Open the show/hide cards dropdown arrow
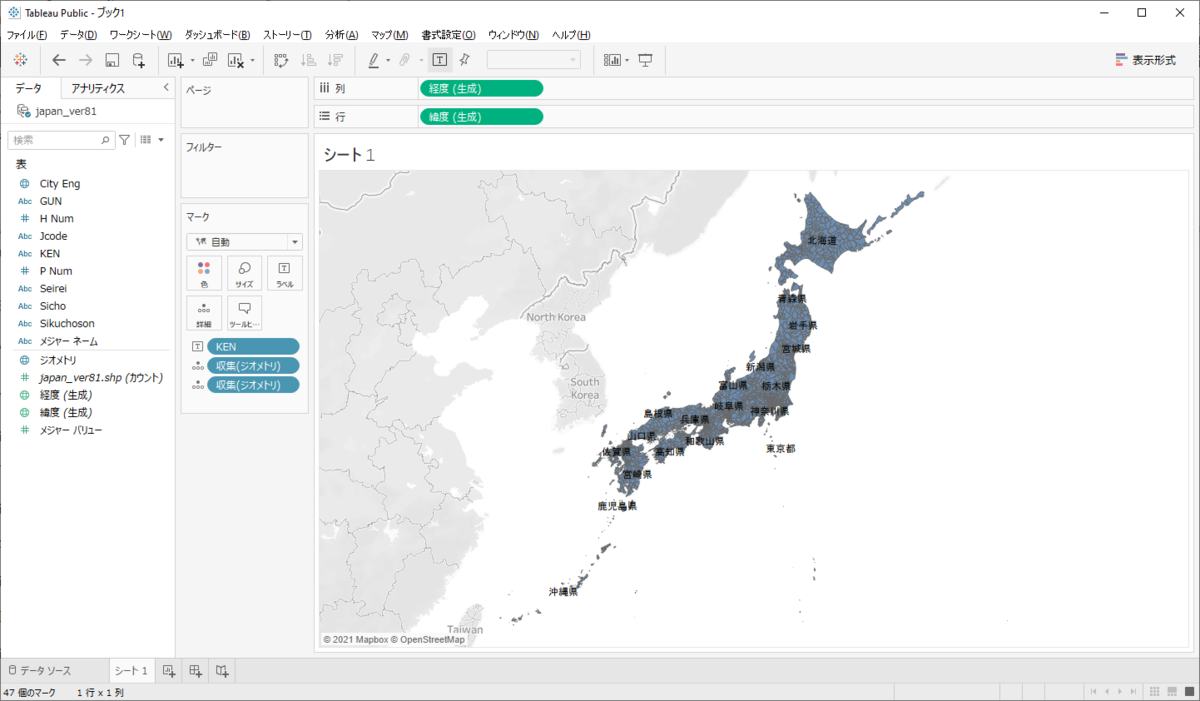 click(627, 60)
